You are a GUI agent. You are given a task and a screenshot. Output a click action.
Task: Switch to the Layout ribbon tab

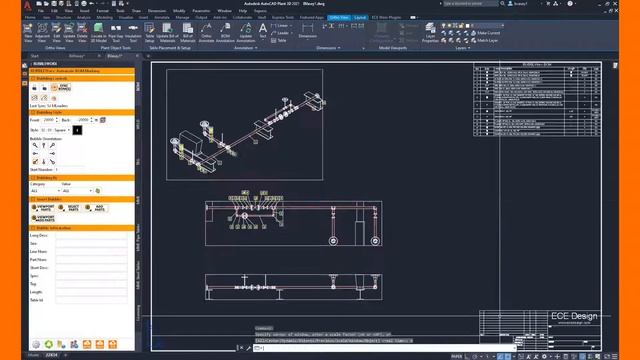point(360,18)
